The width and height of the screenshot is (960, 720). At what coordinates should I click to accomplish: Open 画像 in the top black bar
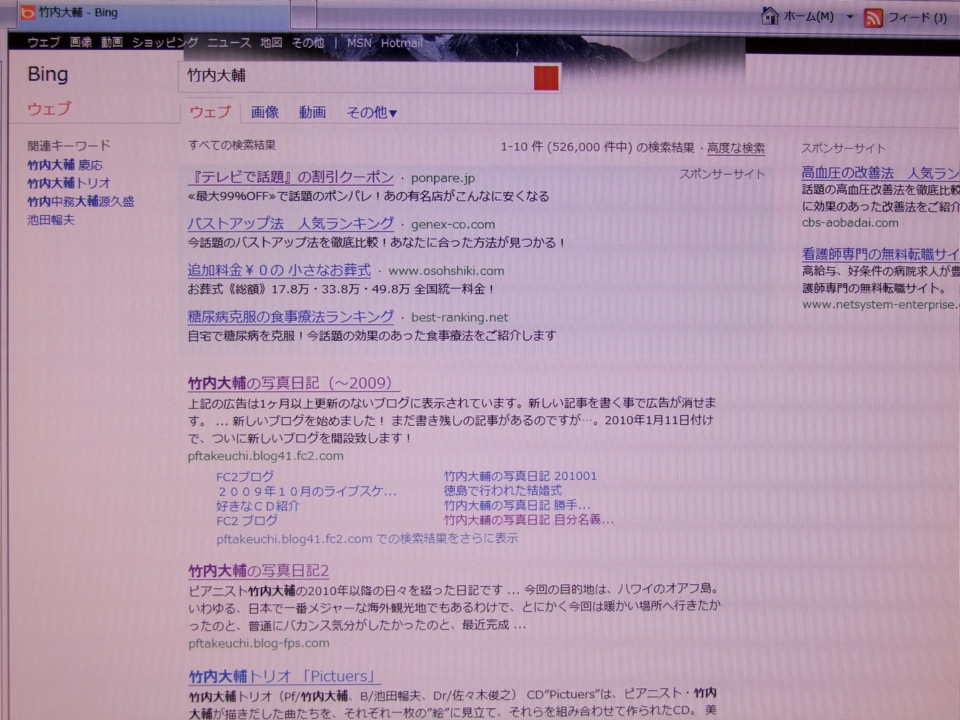click(81, 42)
